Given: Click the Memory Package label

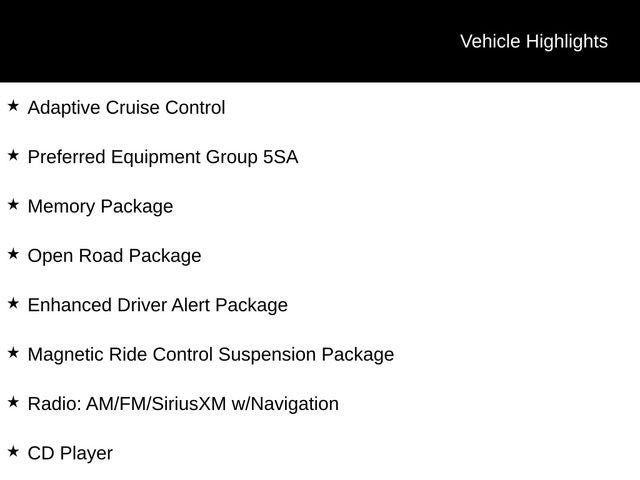Looking at the screenshot, I should [100, 206].
